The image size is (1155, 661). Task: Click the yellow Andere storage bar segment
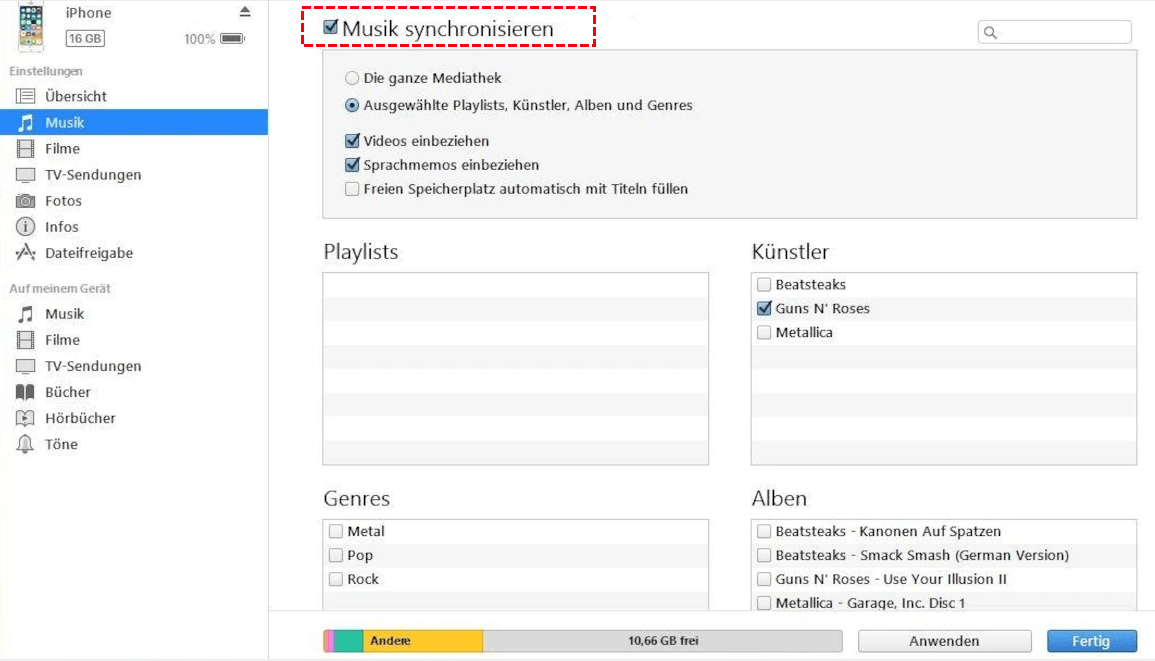tap(422, 641)
